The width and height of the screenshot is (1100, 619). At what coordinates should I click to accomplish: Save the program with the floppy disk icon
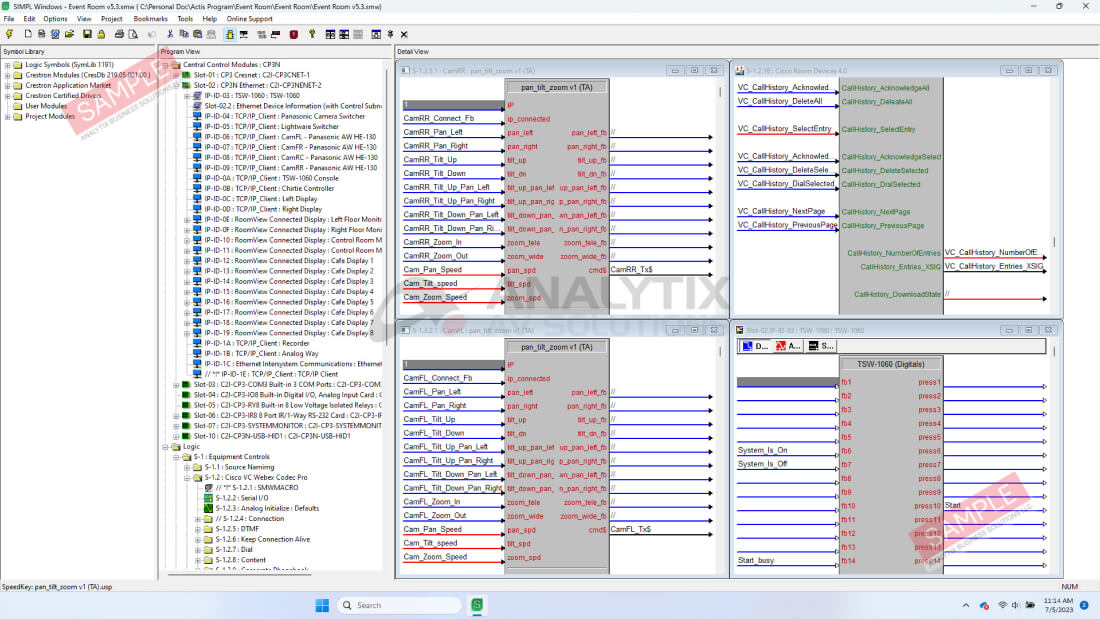pos(87,34)
